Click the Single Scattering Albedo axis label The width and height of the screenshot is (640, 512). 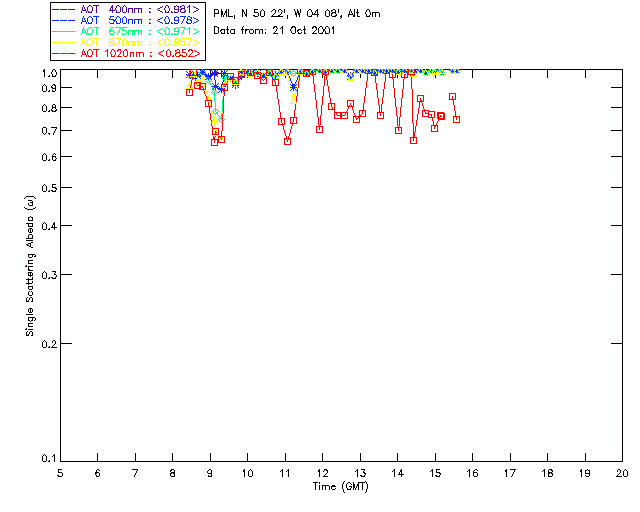[x=30, y=265]
